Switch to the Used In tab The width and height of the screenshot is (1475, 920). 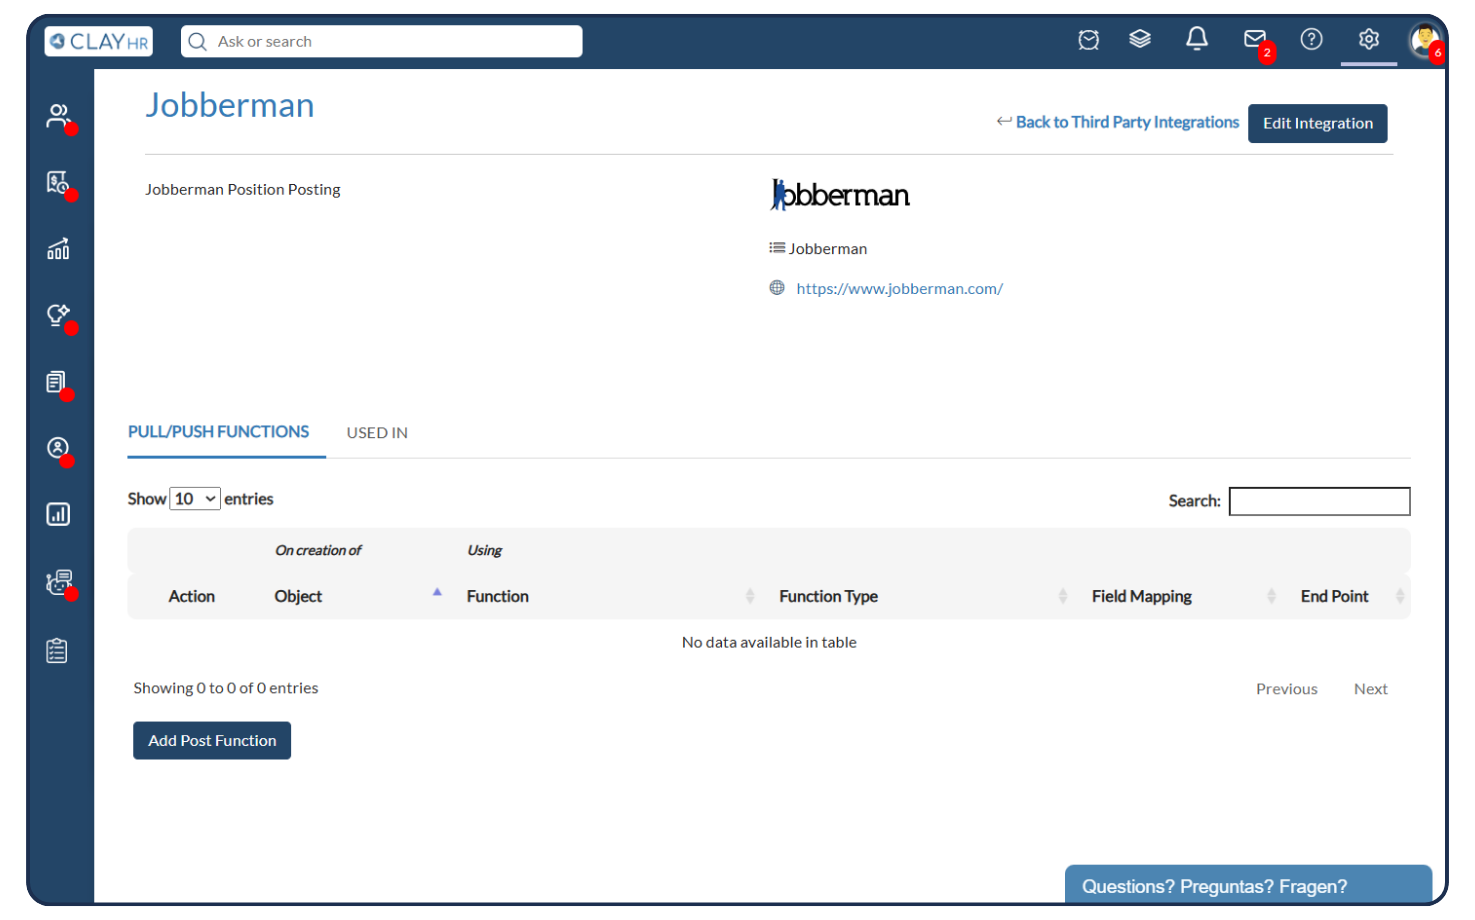click(377, 433)
